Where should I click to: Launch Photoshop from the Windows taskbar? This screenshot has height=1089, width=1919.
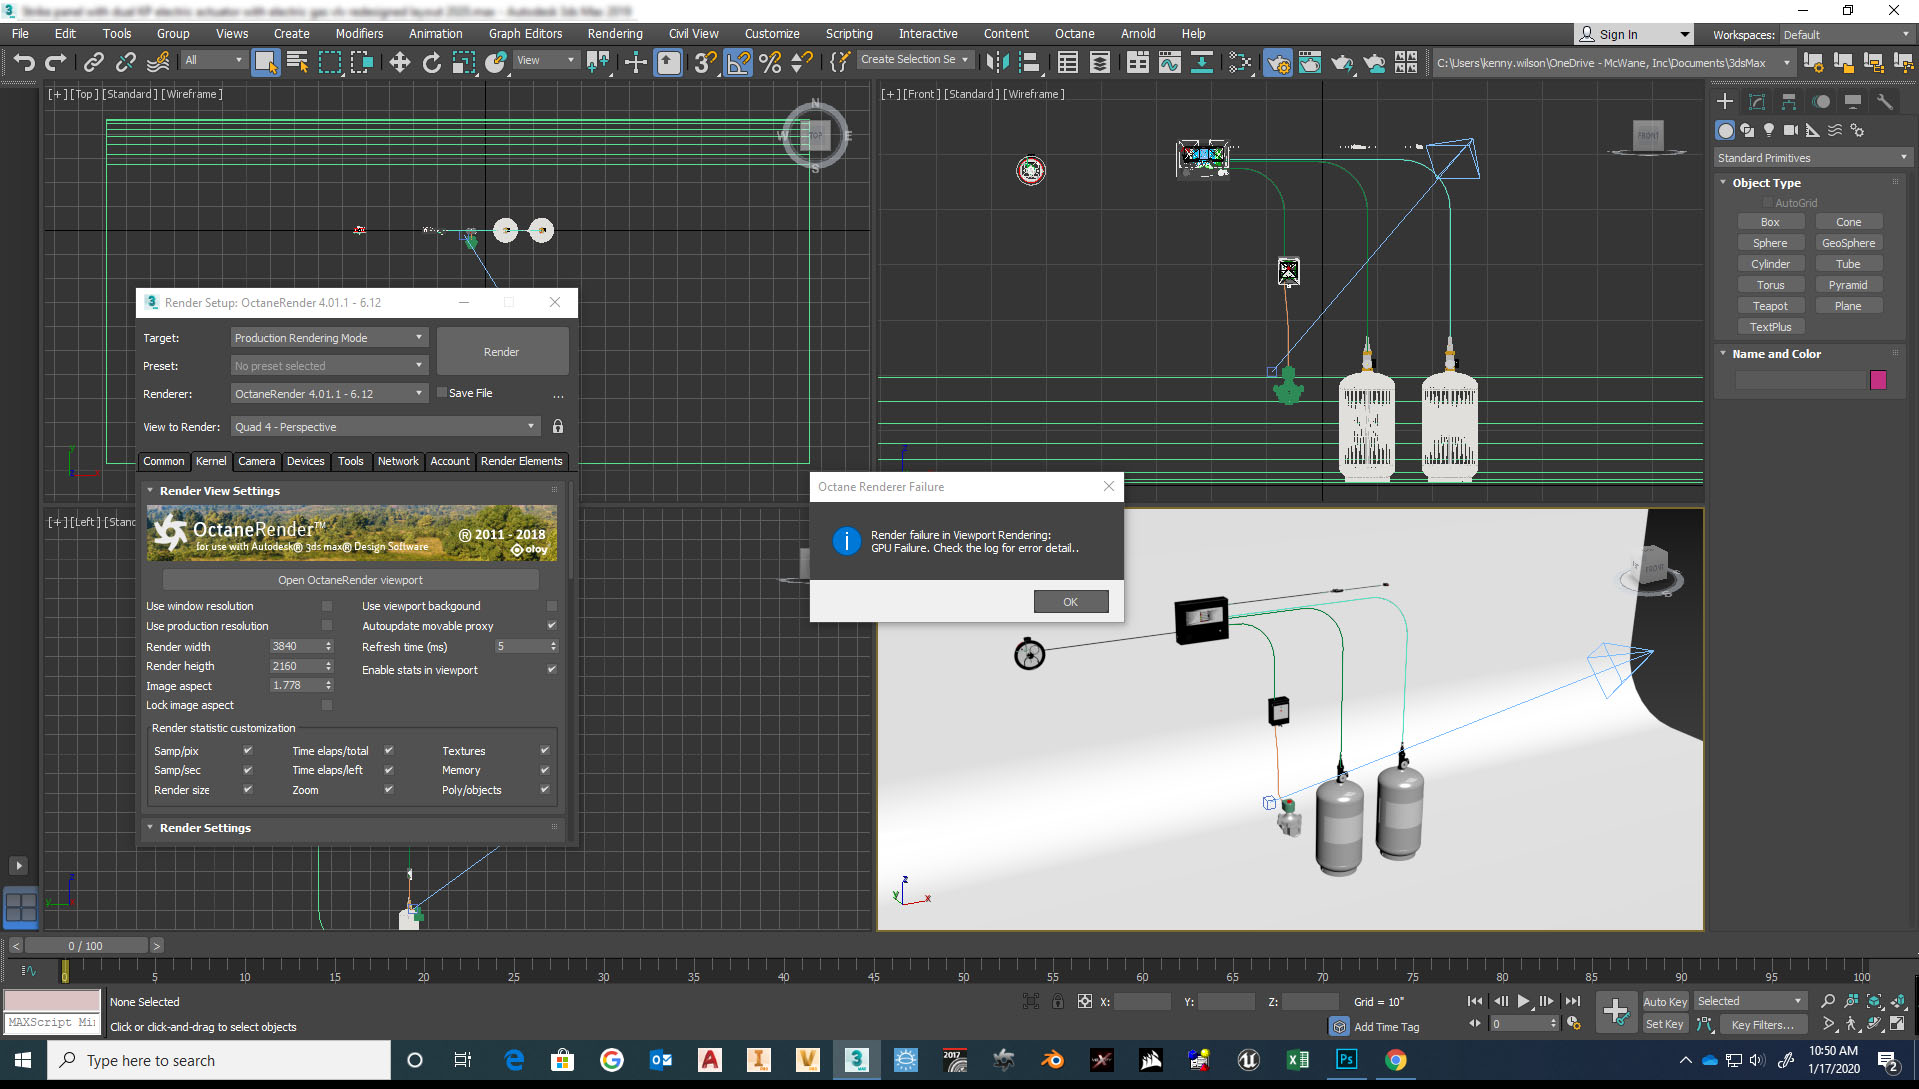[1346, 1060]
